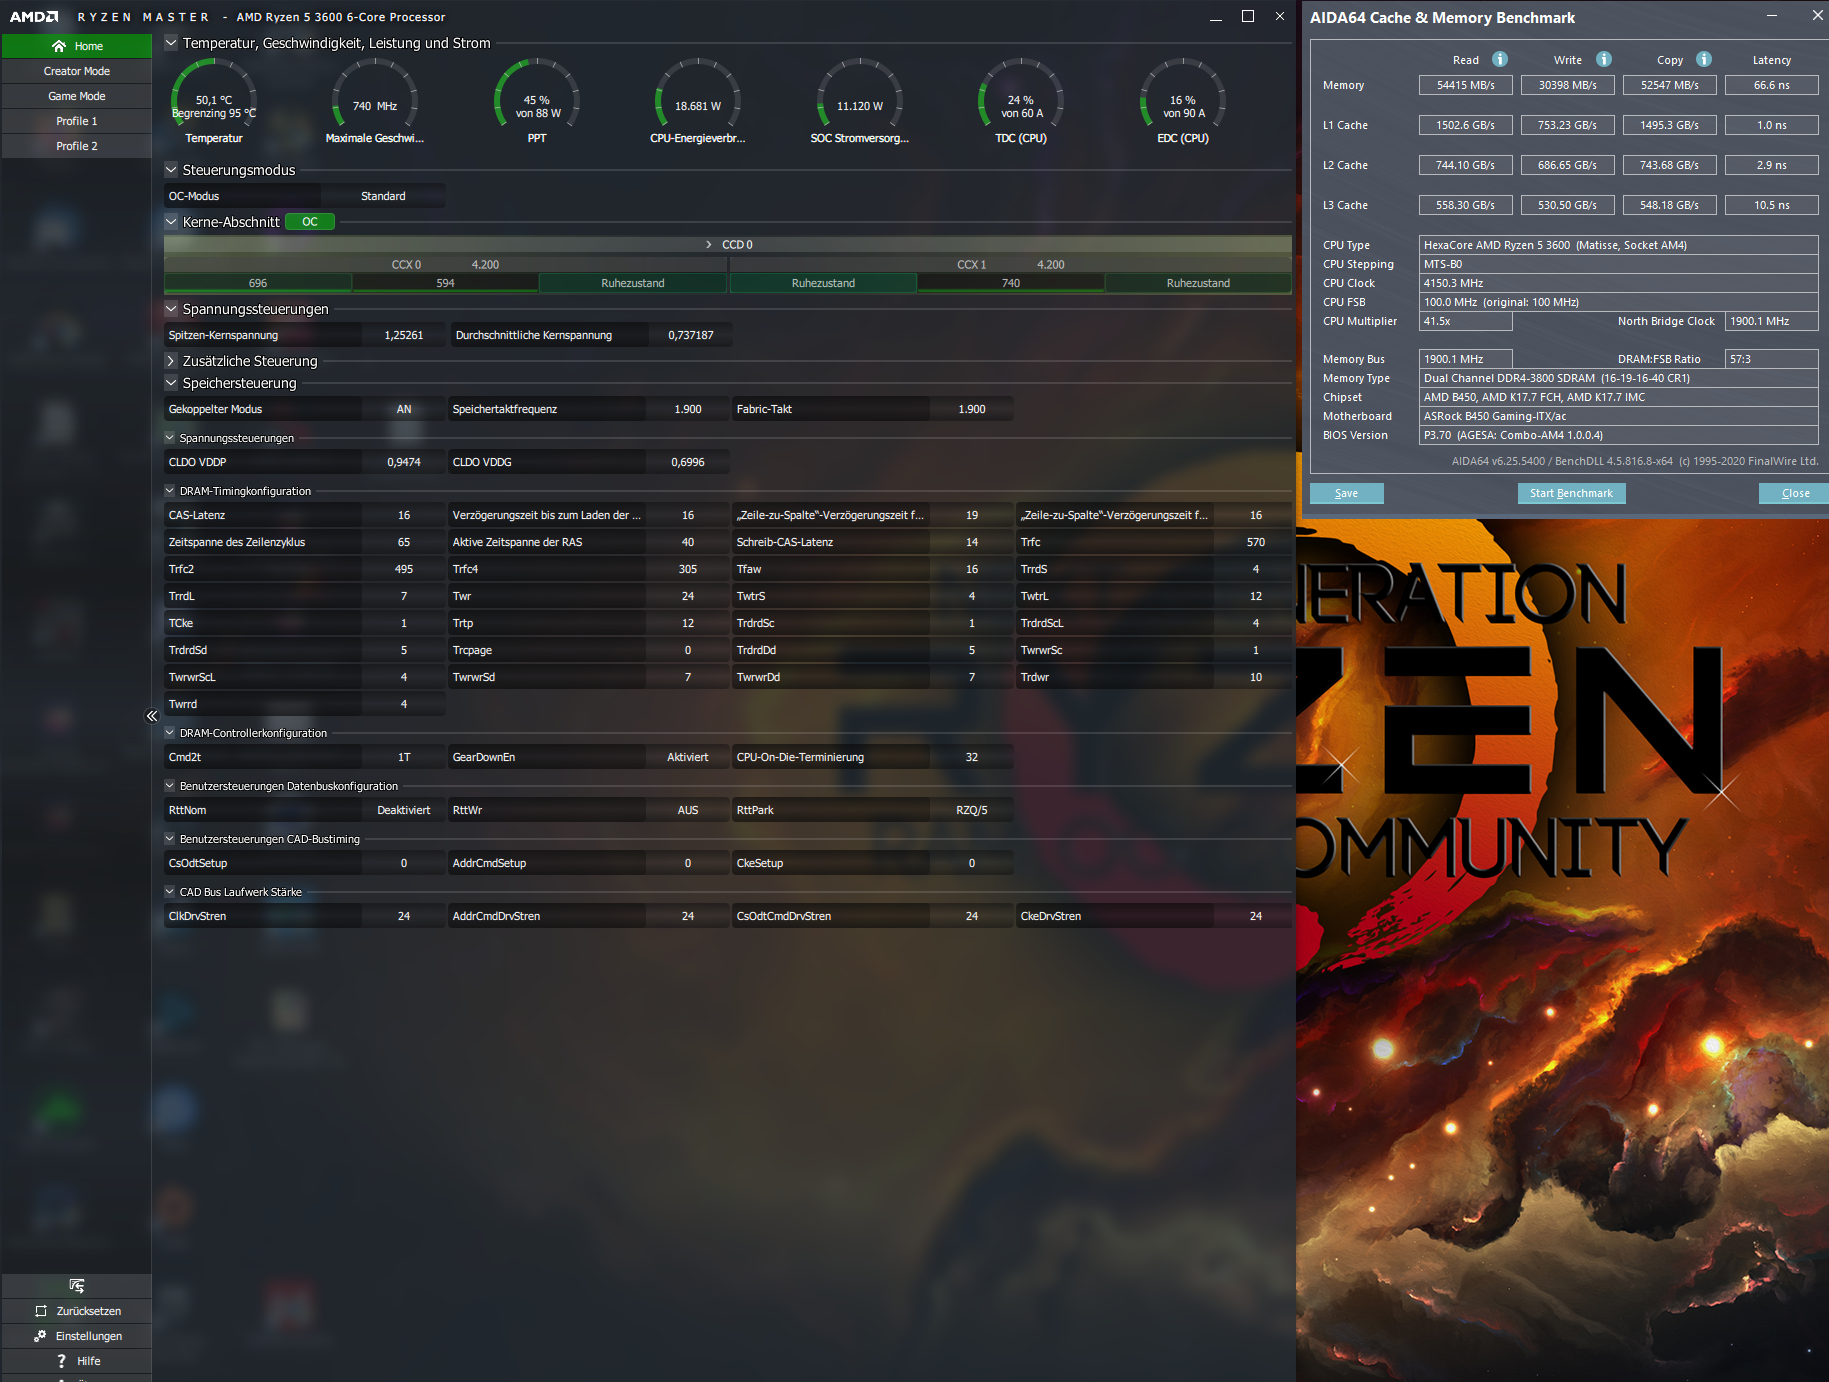Click the Hilfe question mark icon
Screen dimensions: 1829x1382
(x=62, y=1361)
